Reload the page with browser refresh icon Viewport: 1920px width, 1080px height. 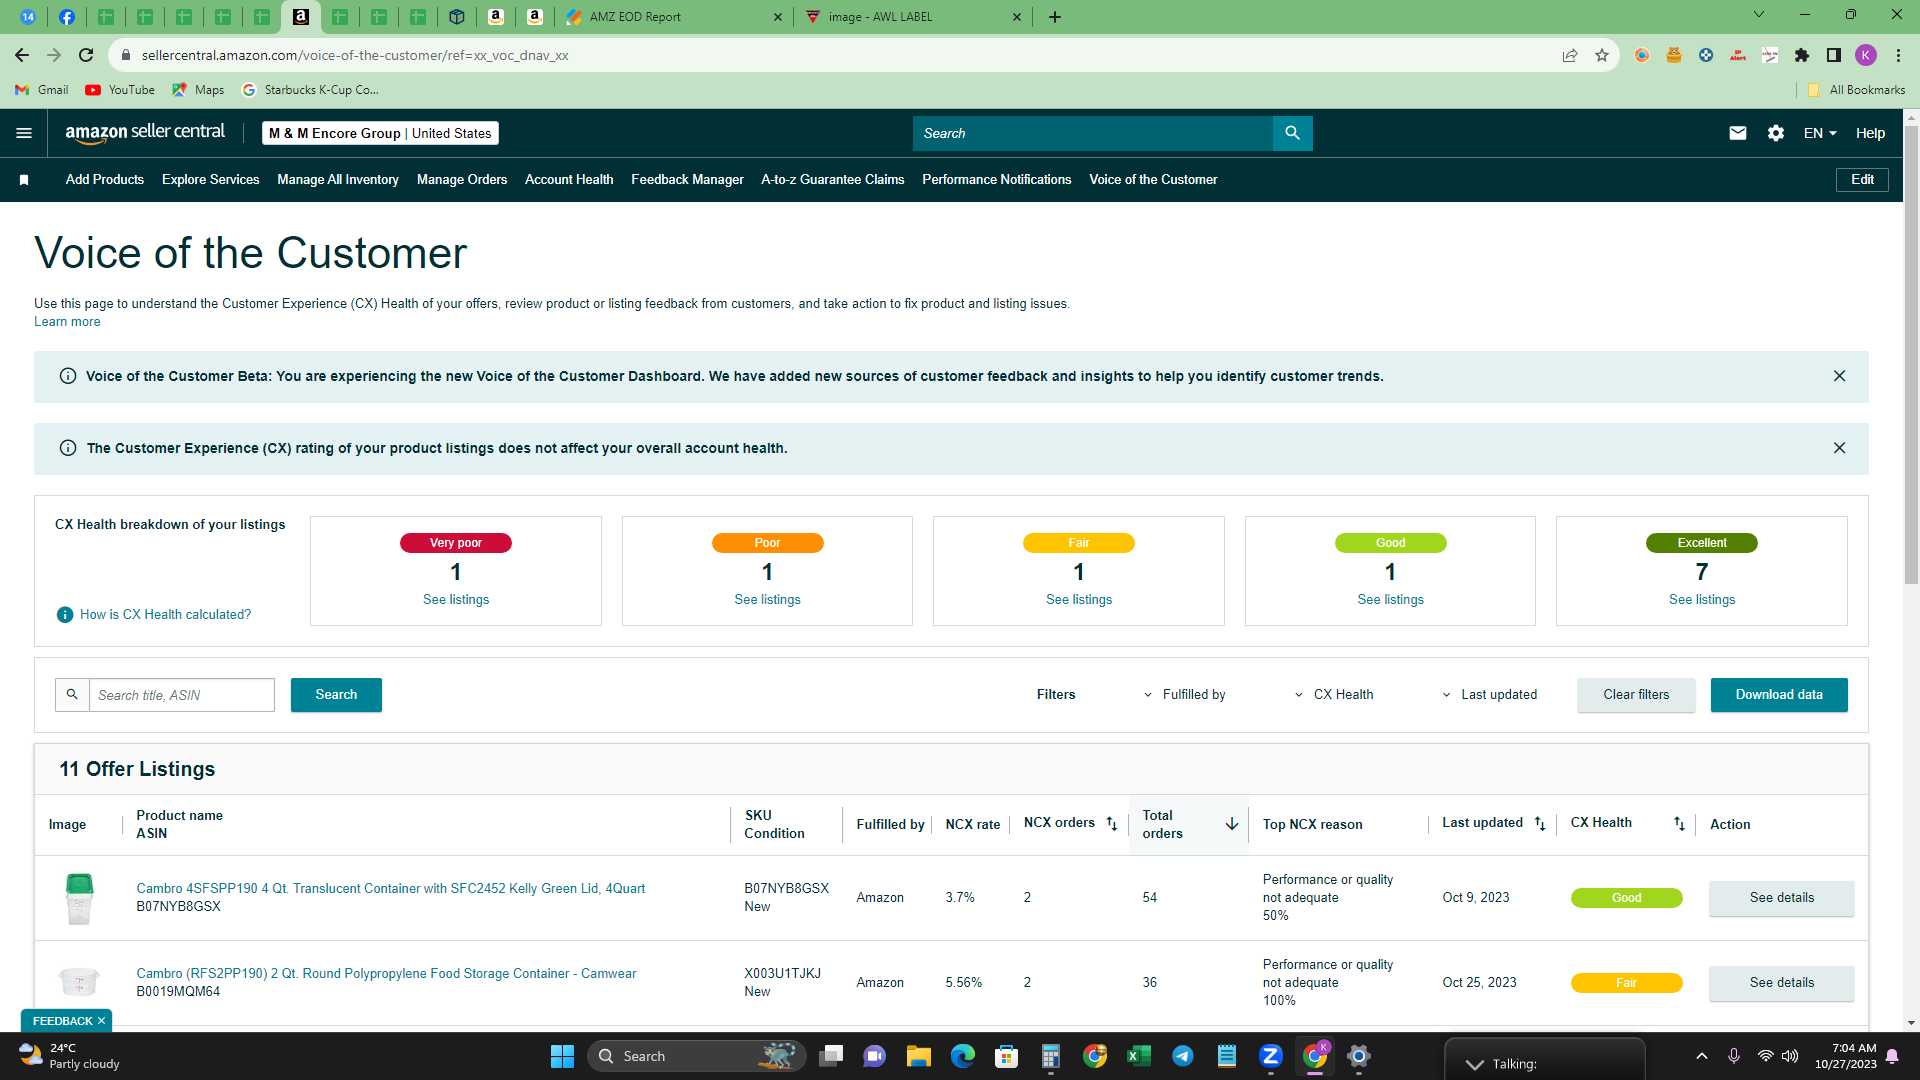tap(86, 55)
